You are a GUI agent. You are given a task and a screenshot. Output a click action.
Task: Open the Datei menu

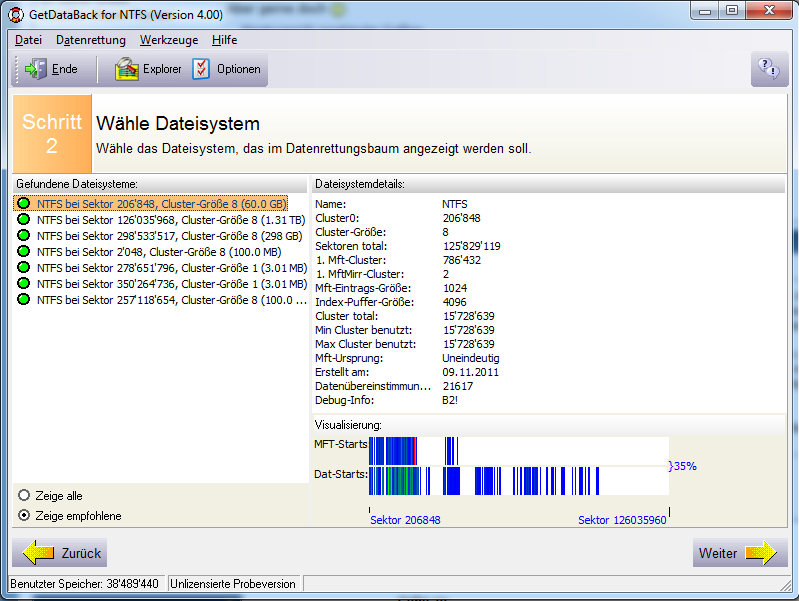coord(29,40)
